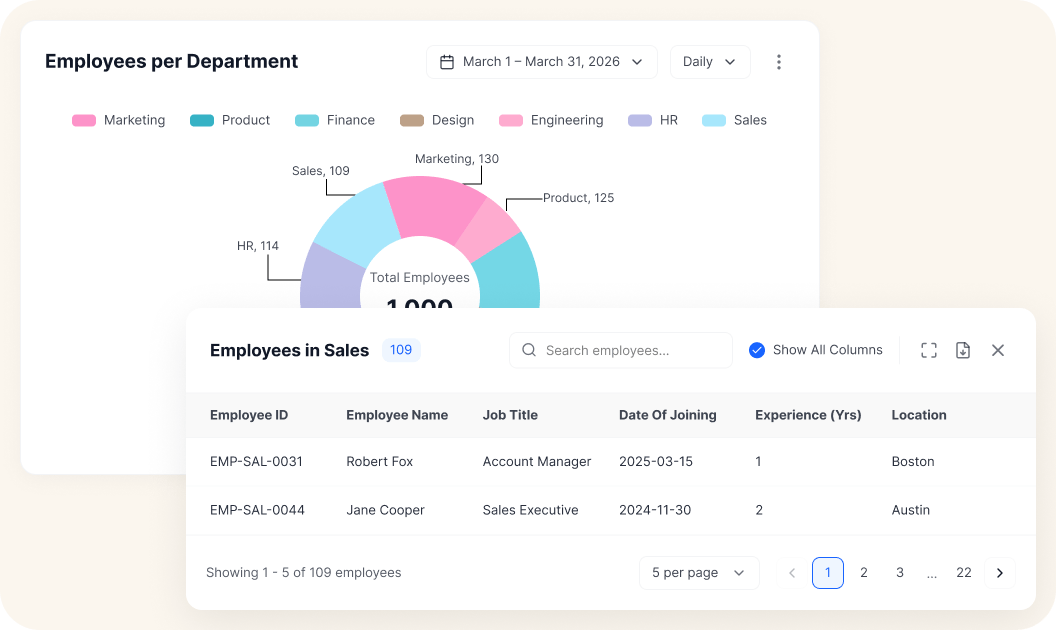This screenshot has height=630, width=1056.
Task: Sort by Location column header
Action: tap(919, 415)
